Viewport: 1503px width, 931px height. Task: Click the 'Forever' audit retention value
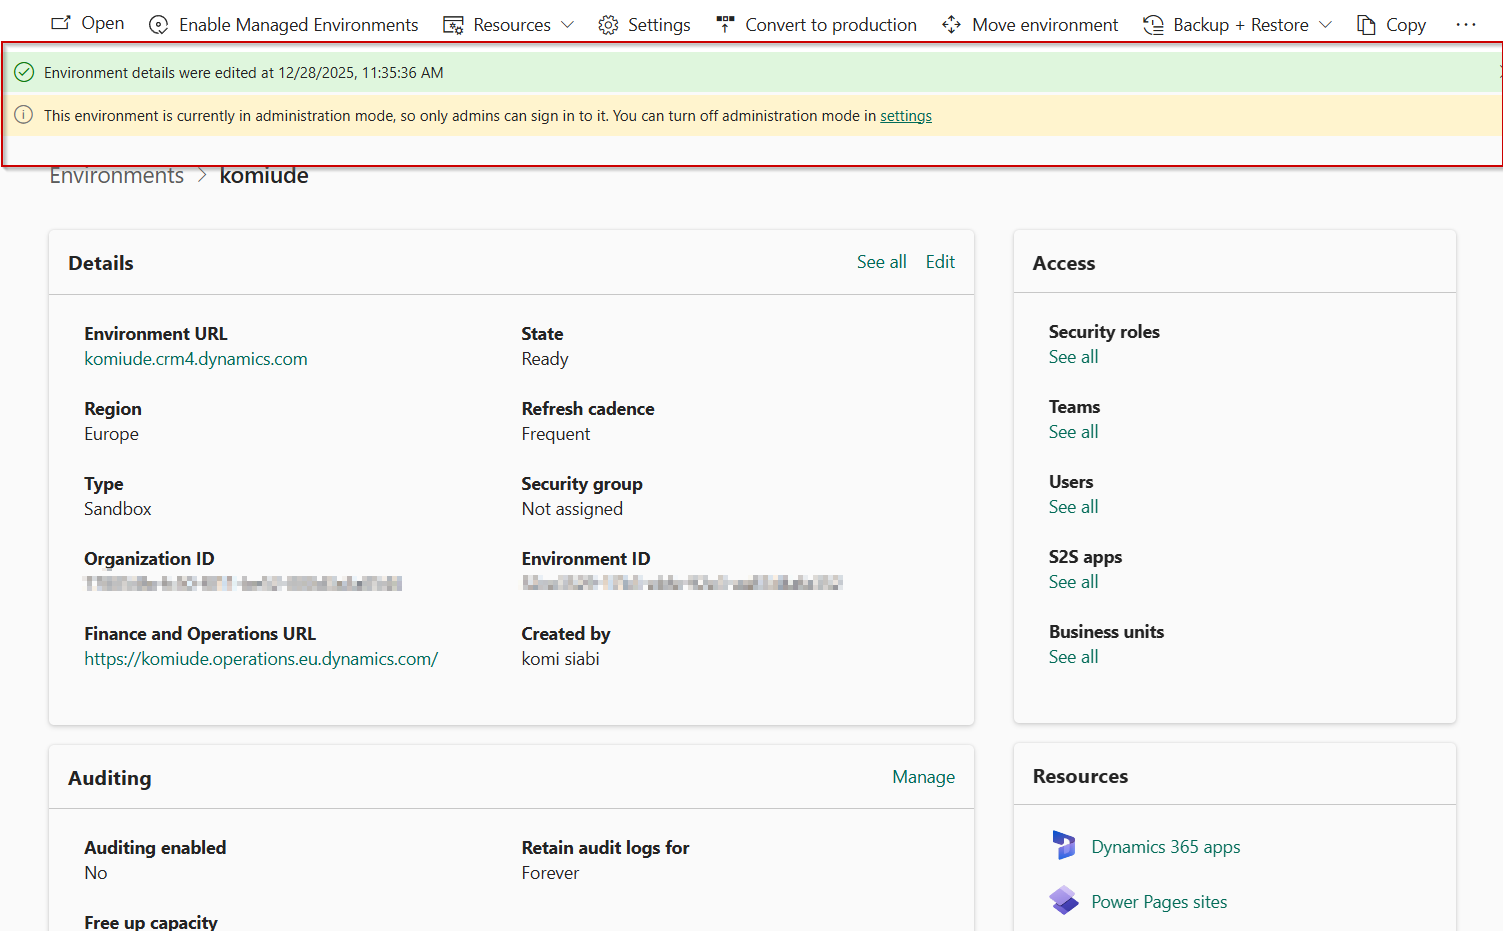tap(550, 873)
